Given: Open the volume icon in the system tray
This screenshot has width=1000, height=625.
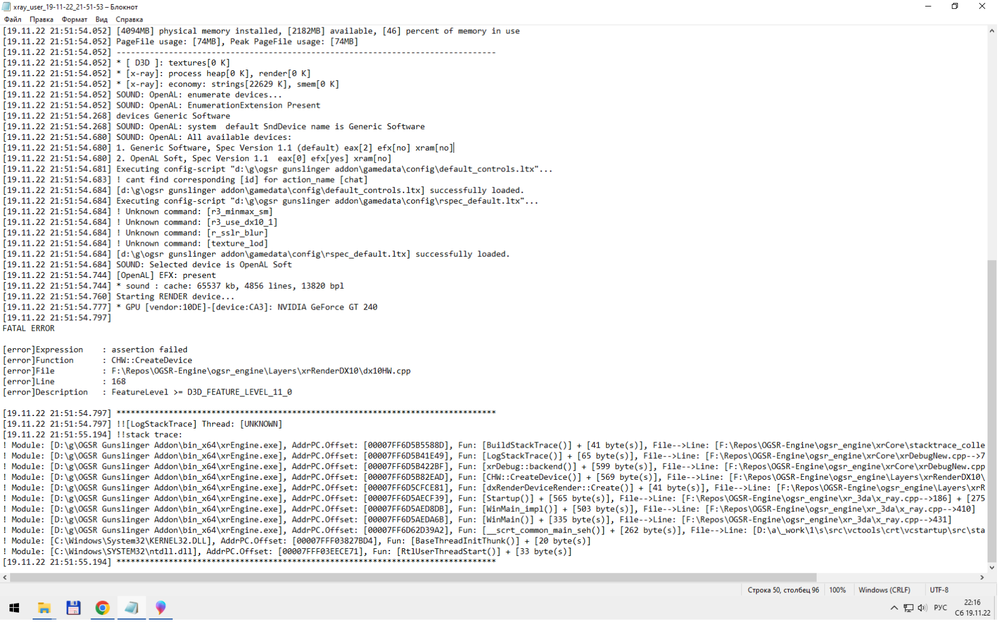Looking at the screenshot, I should pos(922,608).
